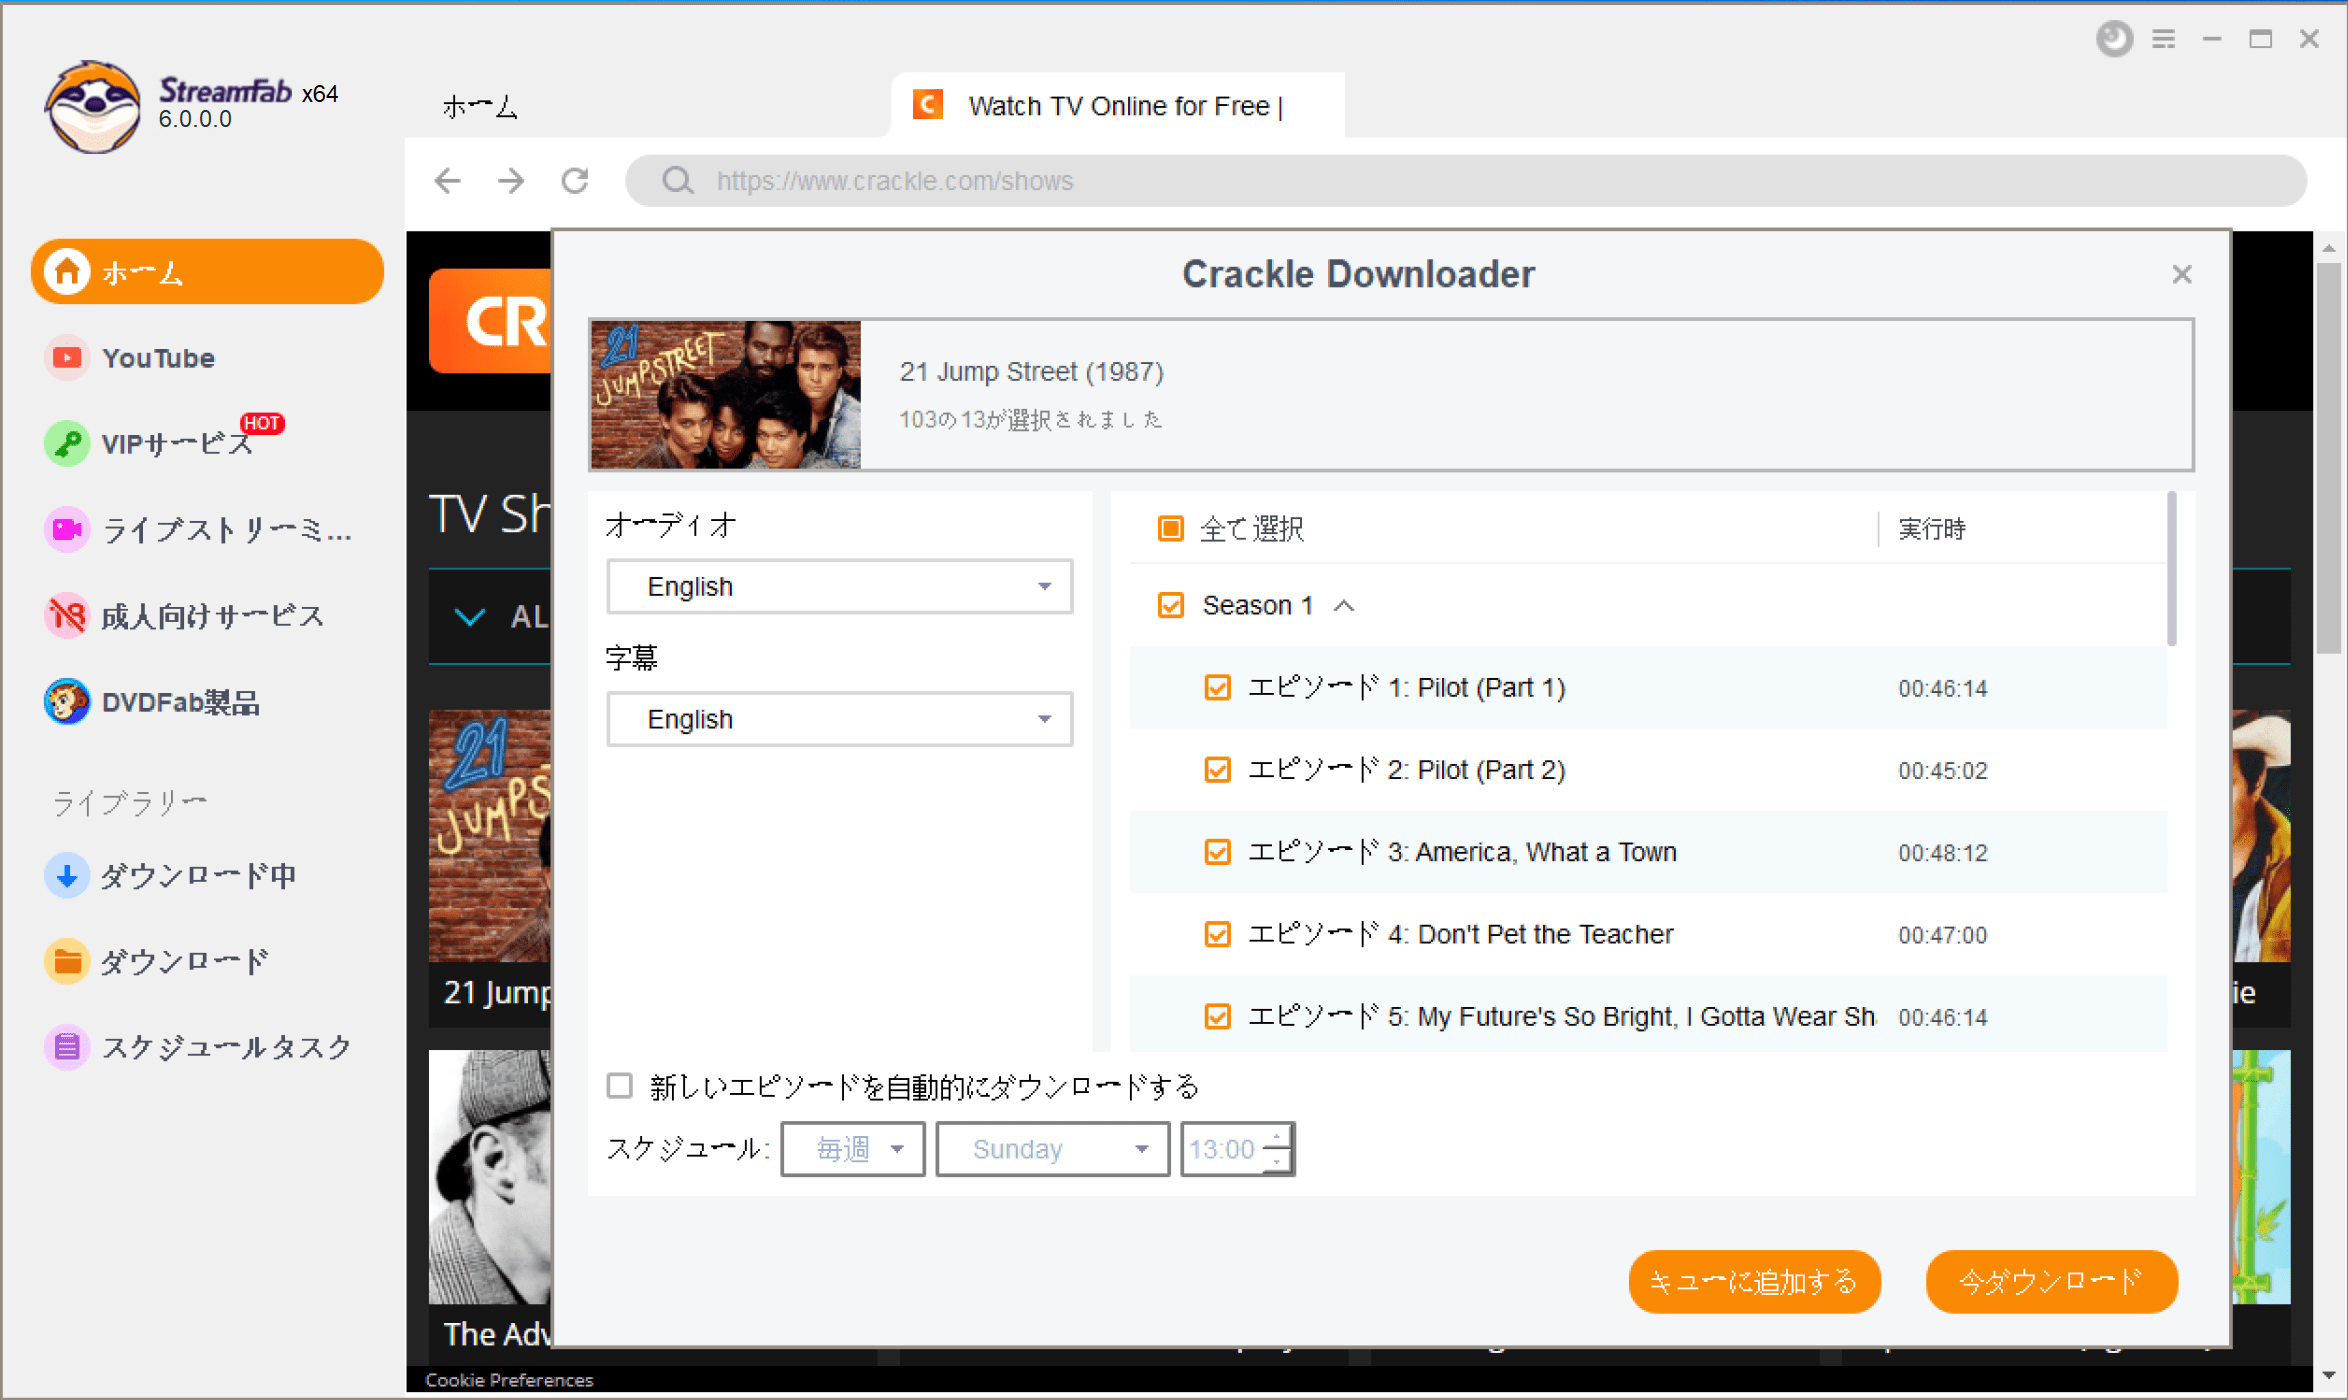Click the runtime column header

coord(1932,528)
